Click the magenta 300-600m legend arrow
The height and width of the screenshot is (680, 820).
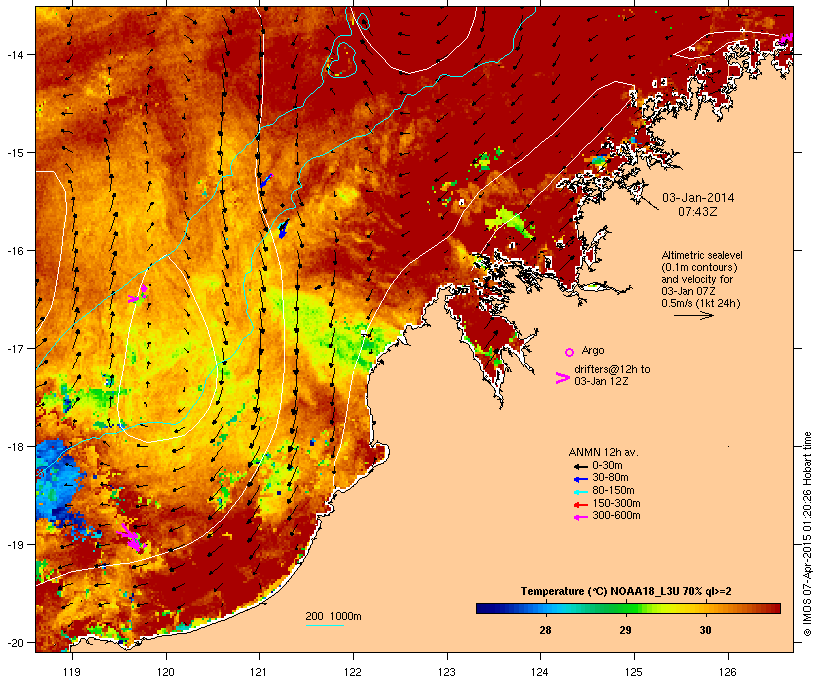[581, 517]
